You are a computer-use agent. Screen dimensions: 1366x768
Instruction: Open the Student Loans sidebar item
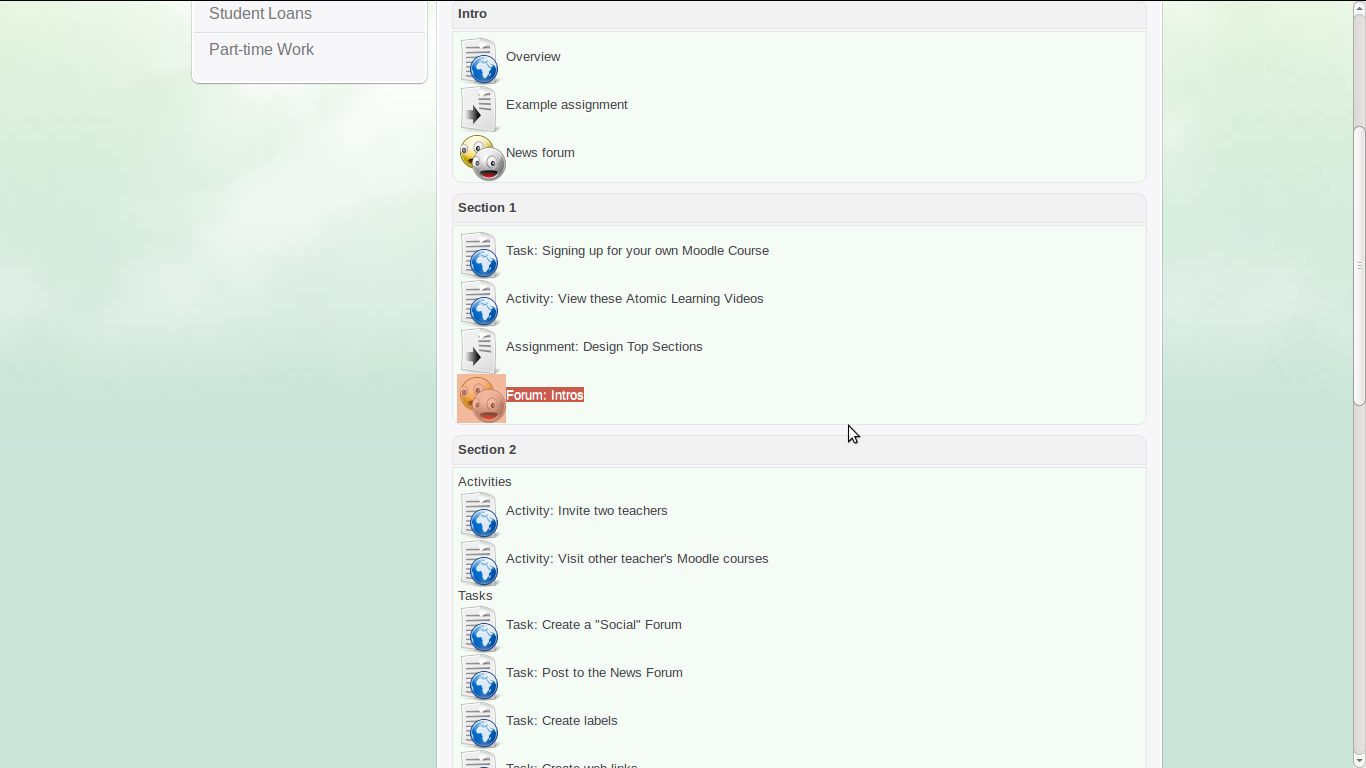tap(260, 14)
